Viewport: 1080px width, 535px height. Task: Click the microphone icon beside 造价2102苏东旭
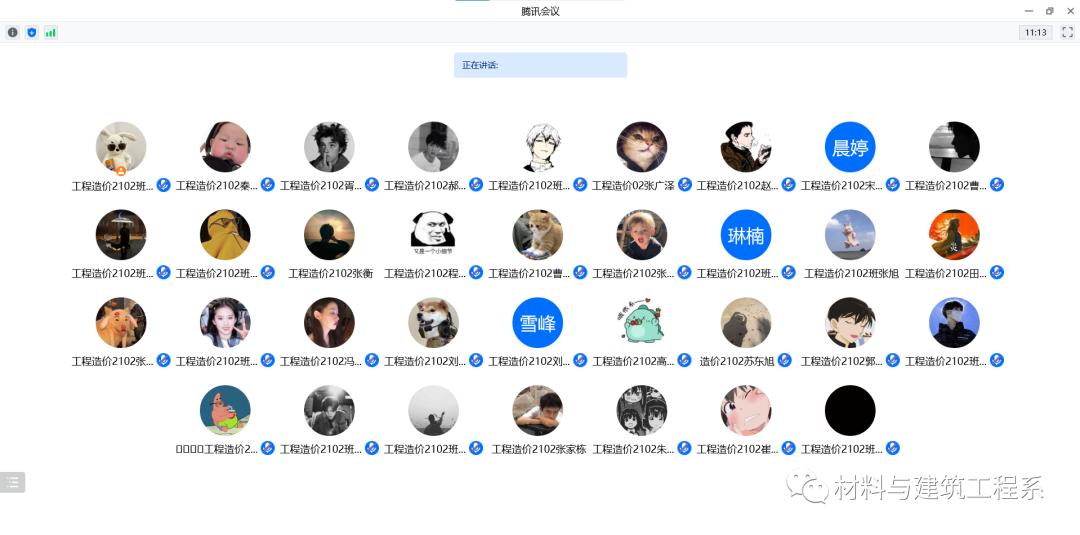785,360
